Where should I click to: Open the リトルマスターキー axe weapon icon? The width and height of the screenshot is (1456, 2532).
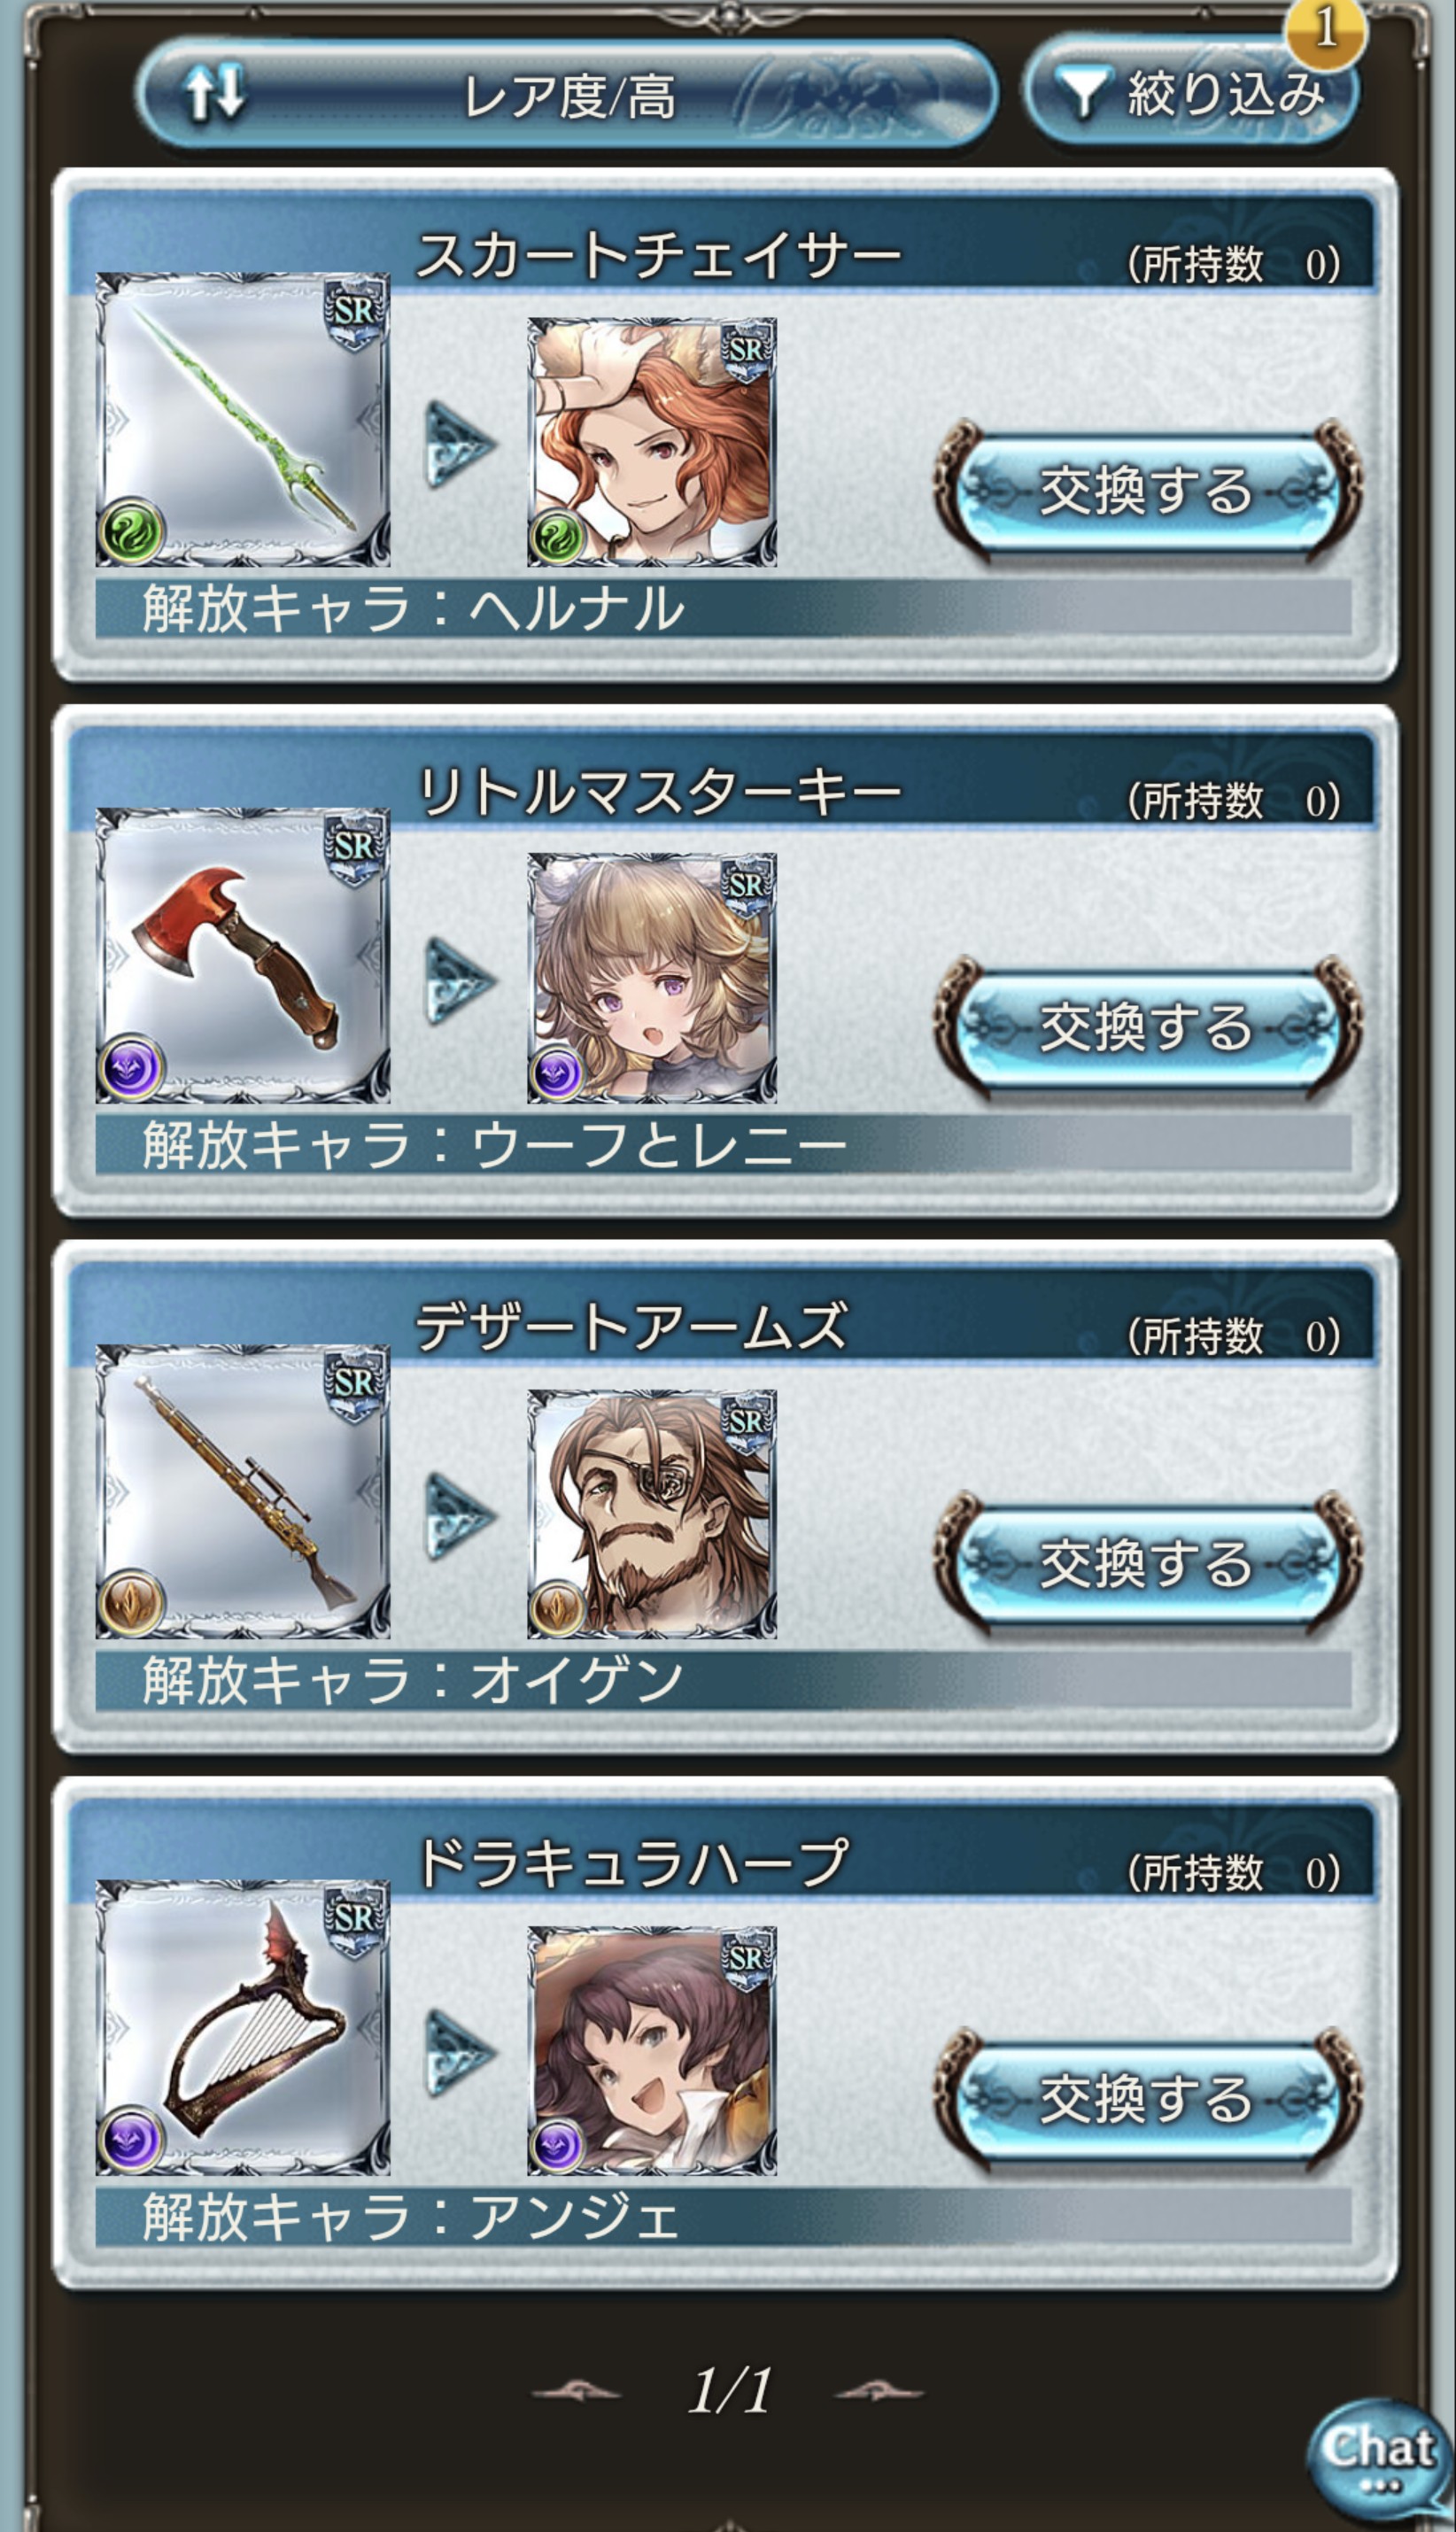[x=243, y=955]
